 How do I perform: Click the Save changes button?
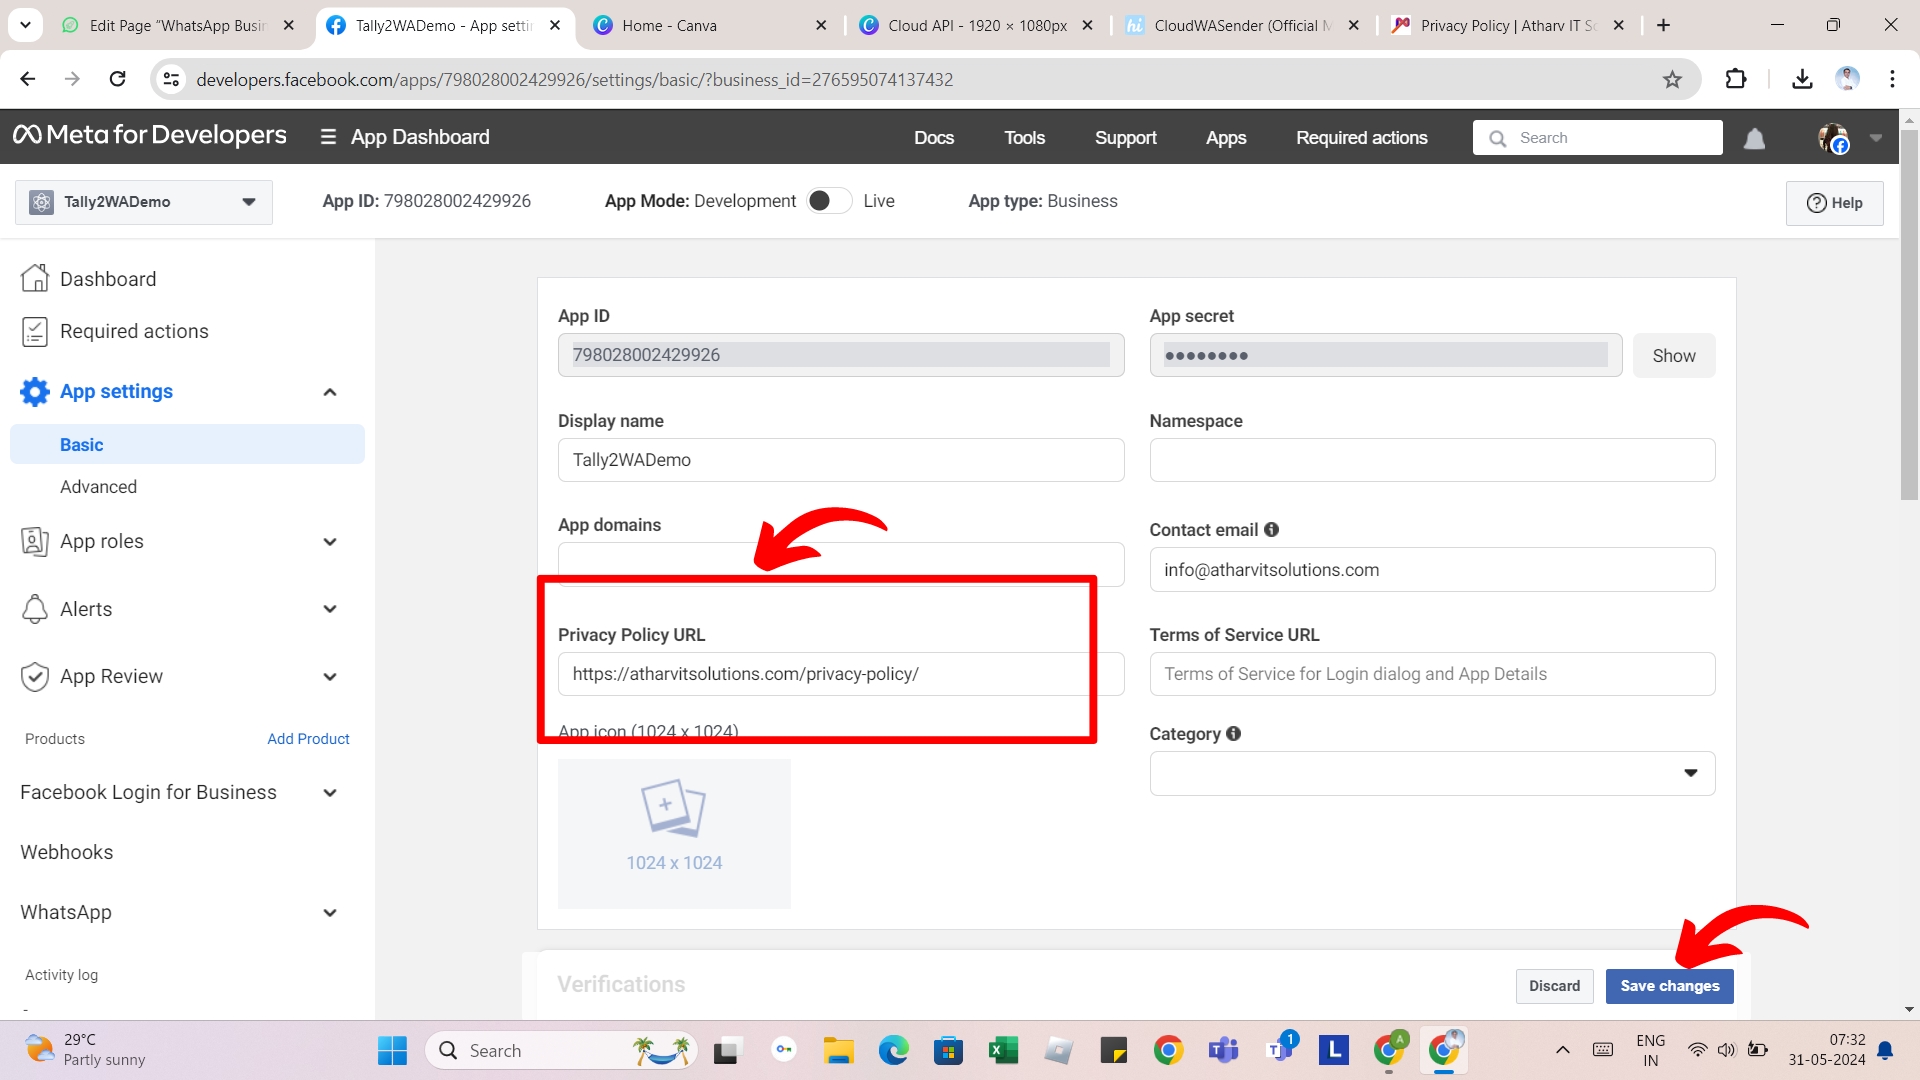tap(1669, 986)
